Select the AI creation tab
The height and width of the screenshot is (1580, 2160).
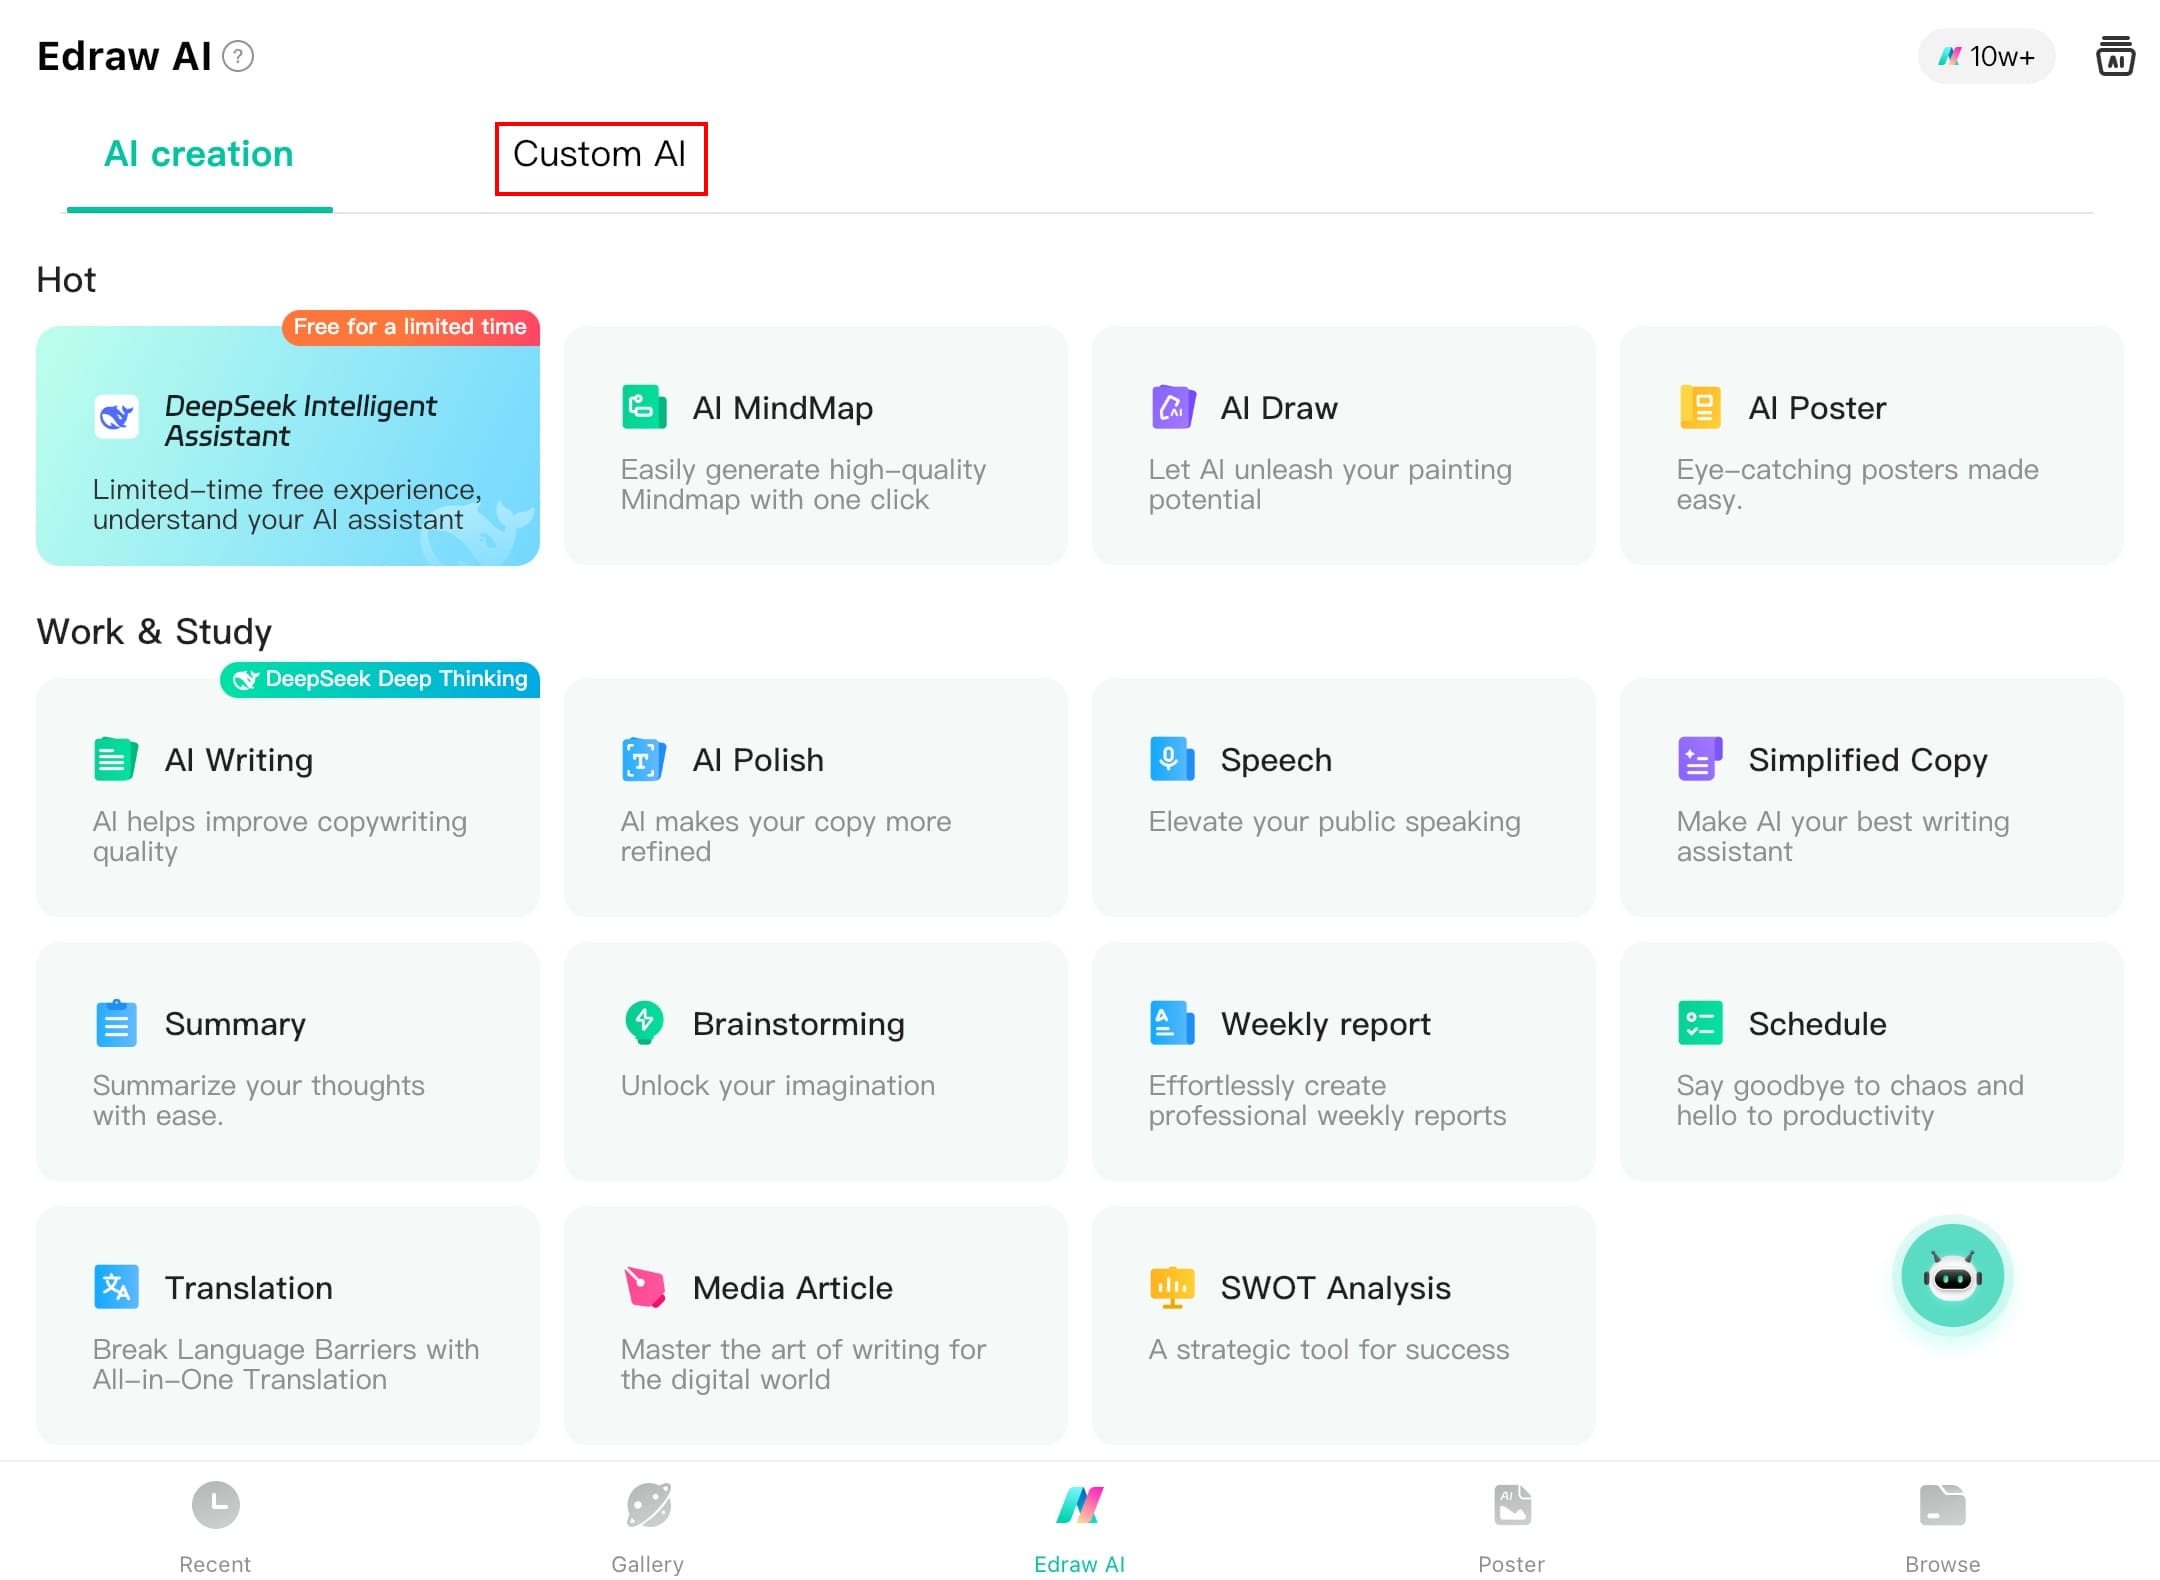click(199, 155)
